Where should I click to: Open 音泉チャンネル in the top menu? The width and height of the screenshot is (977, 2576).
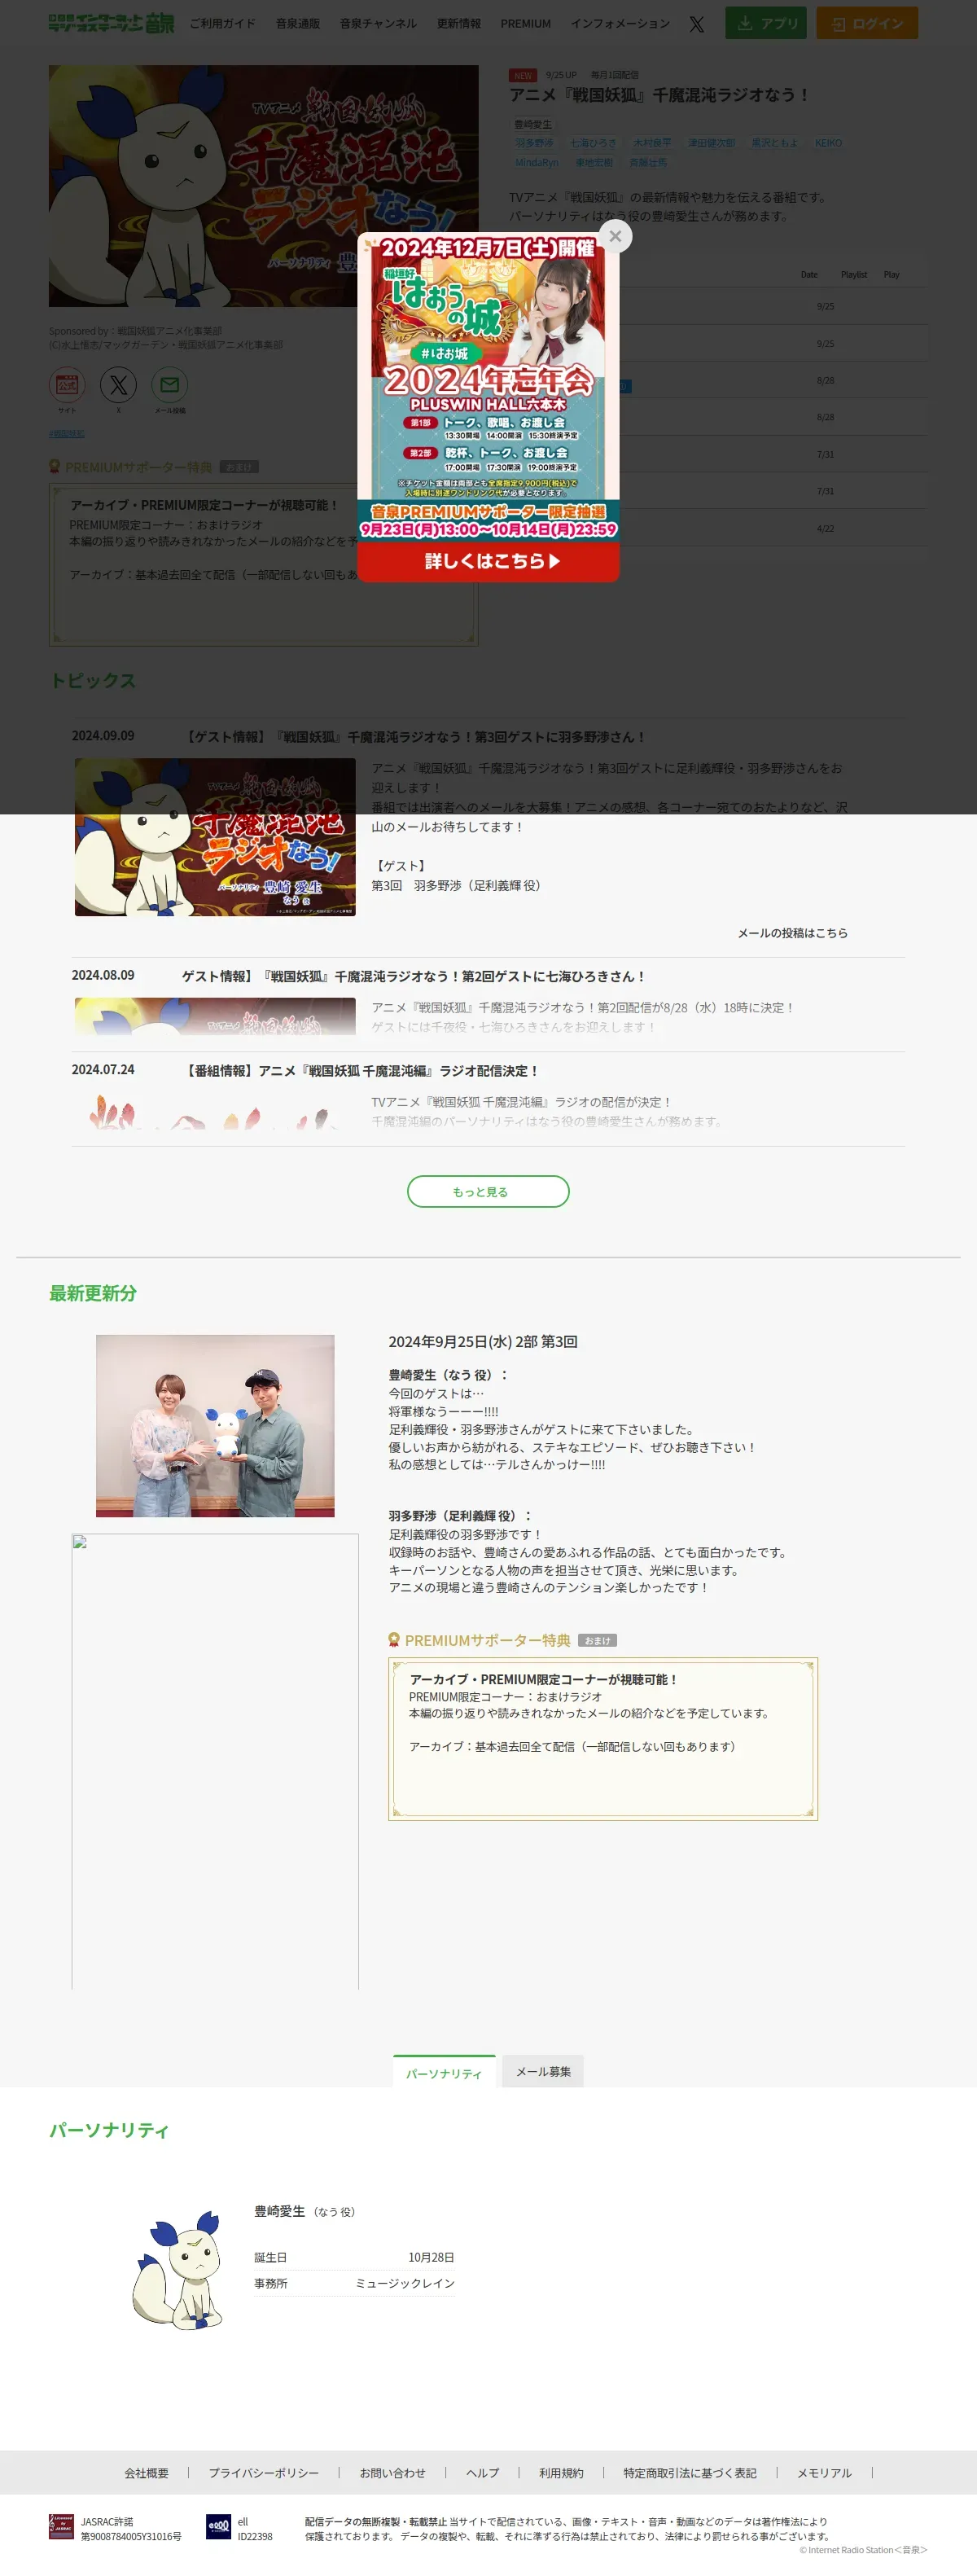(378, 23)
